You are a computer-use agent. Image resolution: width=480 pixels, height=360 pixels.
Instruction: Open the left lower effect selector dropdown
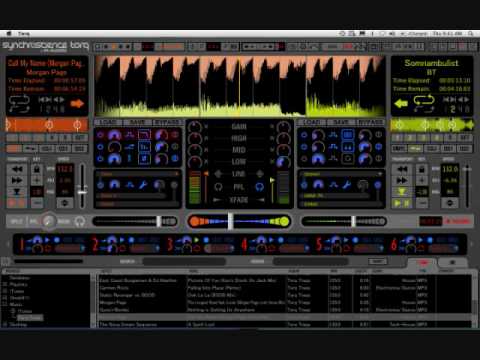[x=138, y=174]
